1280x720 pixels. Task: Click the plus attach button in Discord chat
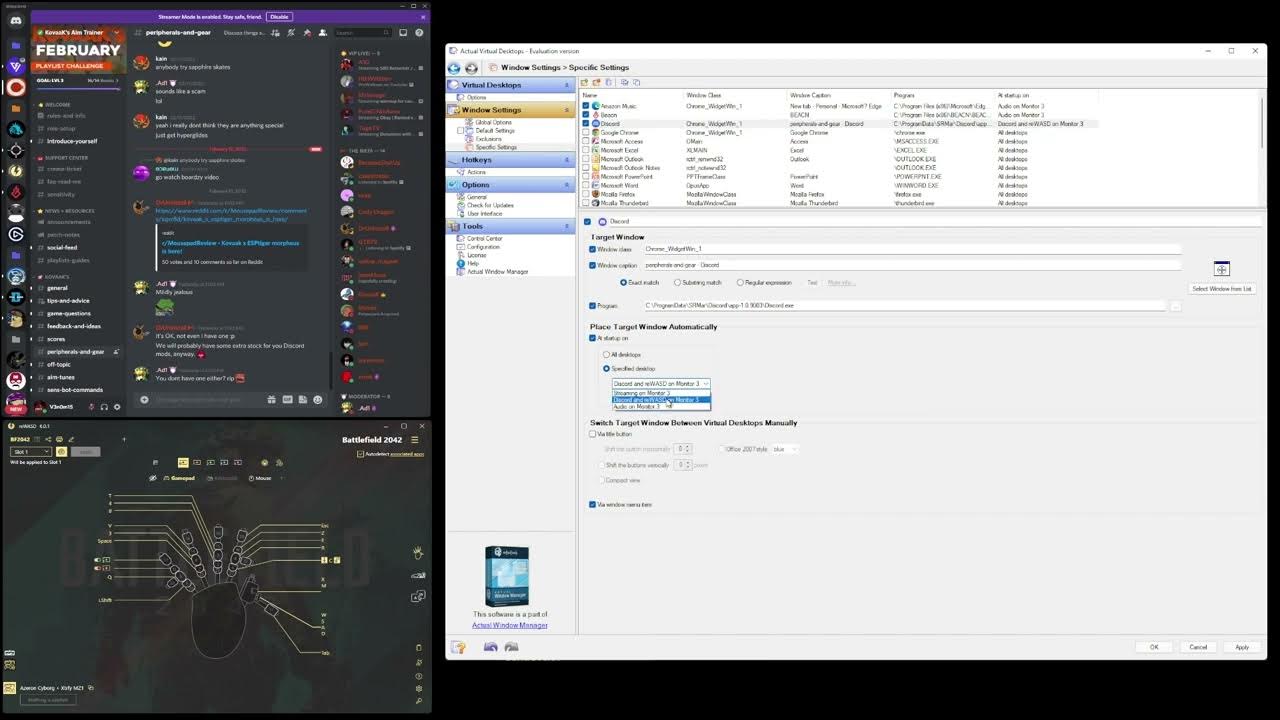tap(144, 400)
